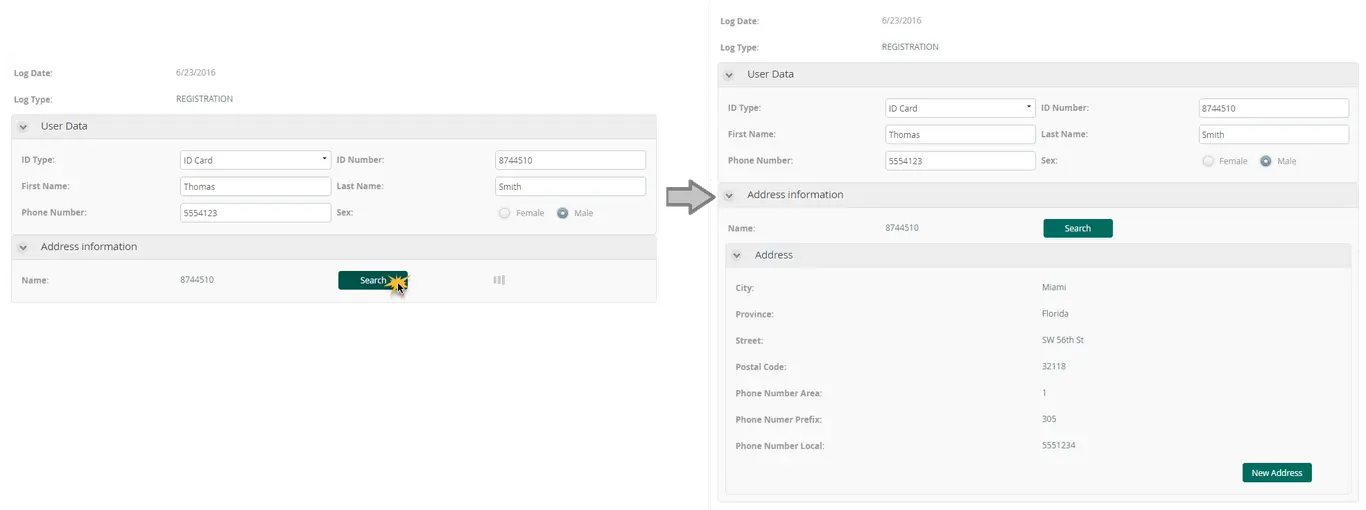Screen dimensions: 1366x510
Task: Select Male radio button in left form
Action: click(562, 213)
